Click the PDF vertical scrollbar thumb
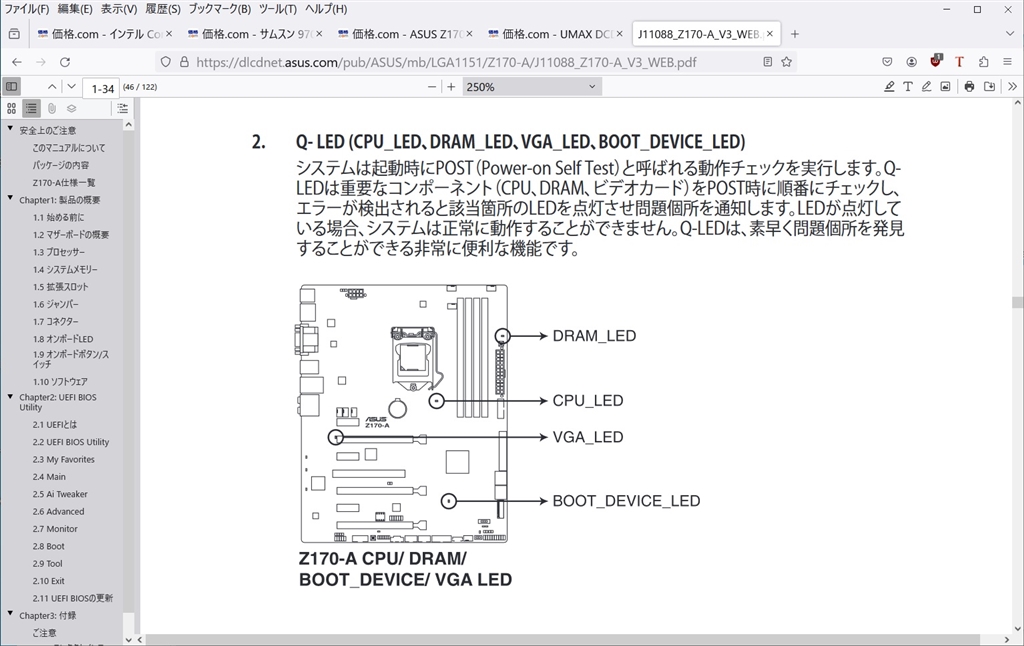This screenshot has width=1024, height=646. (x=1017, y=302)
